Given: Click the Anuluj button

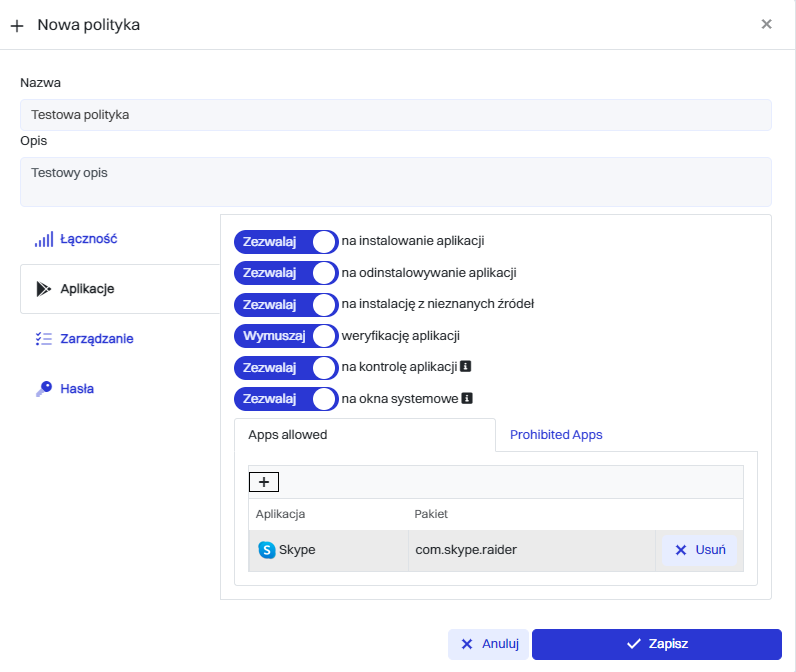Looking at the screenshot, I should tap(488, 644).
